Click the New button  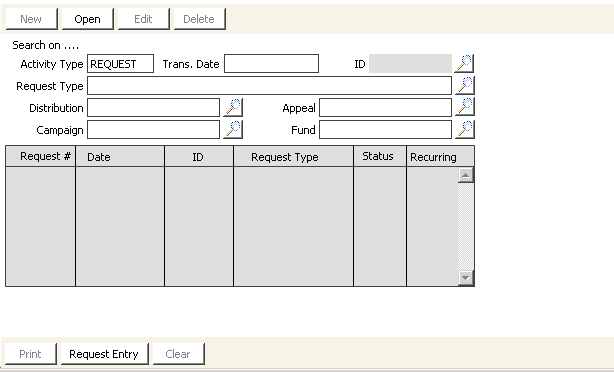click(31, 19)
